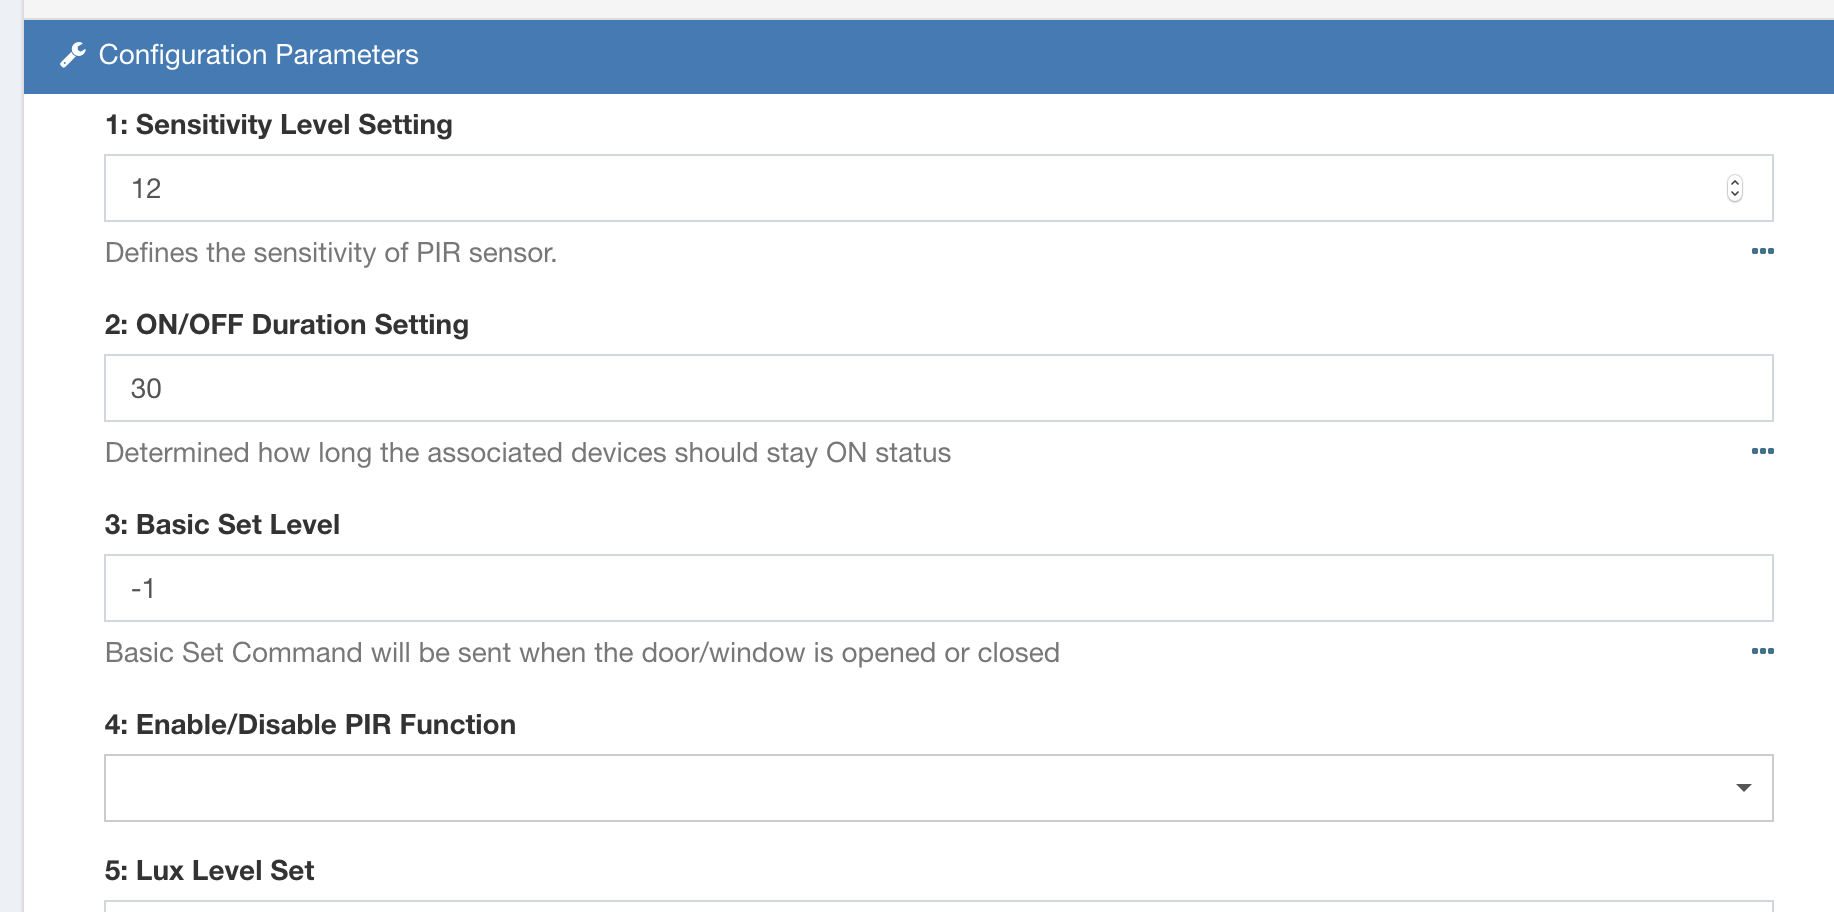Click the ON/OFF Duration Setting input field

coord(900,388)
